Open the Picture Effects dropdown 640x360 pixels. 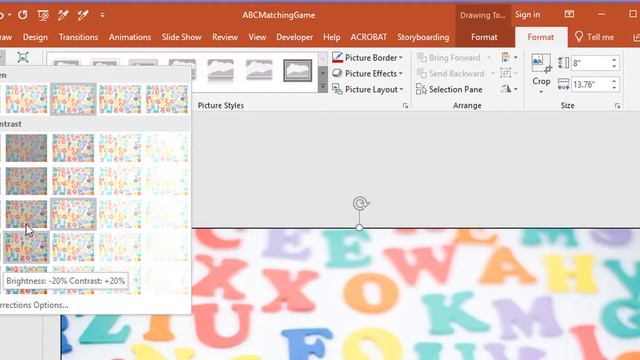tap(367, 73)
